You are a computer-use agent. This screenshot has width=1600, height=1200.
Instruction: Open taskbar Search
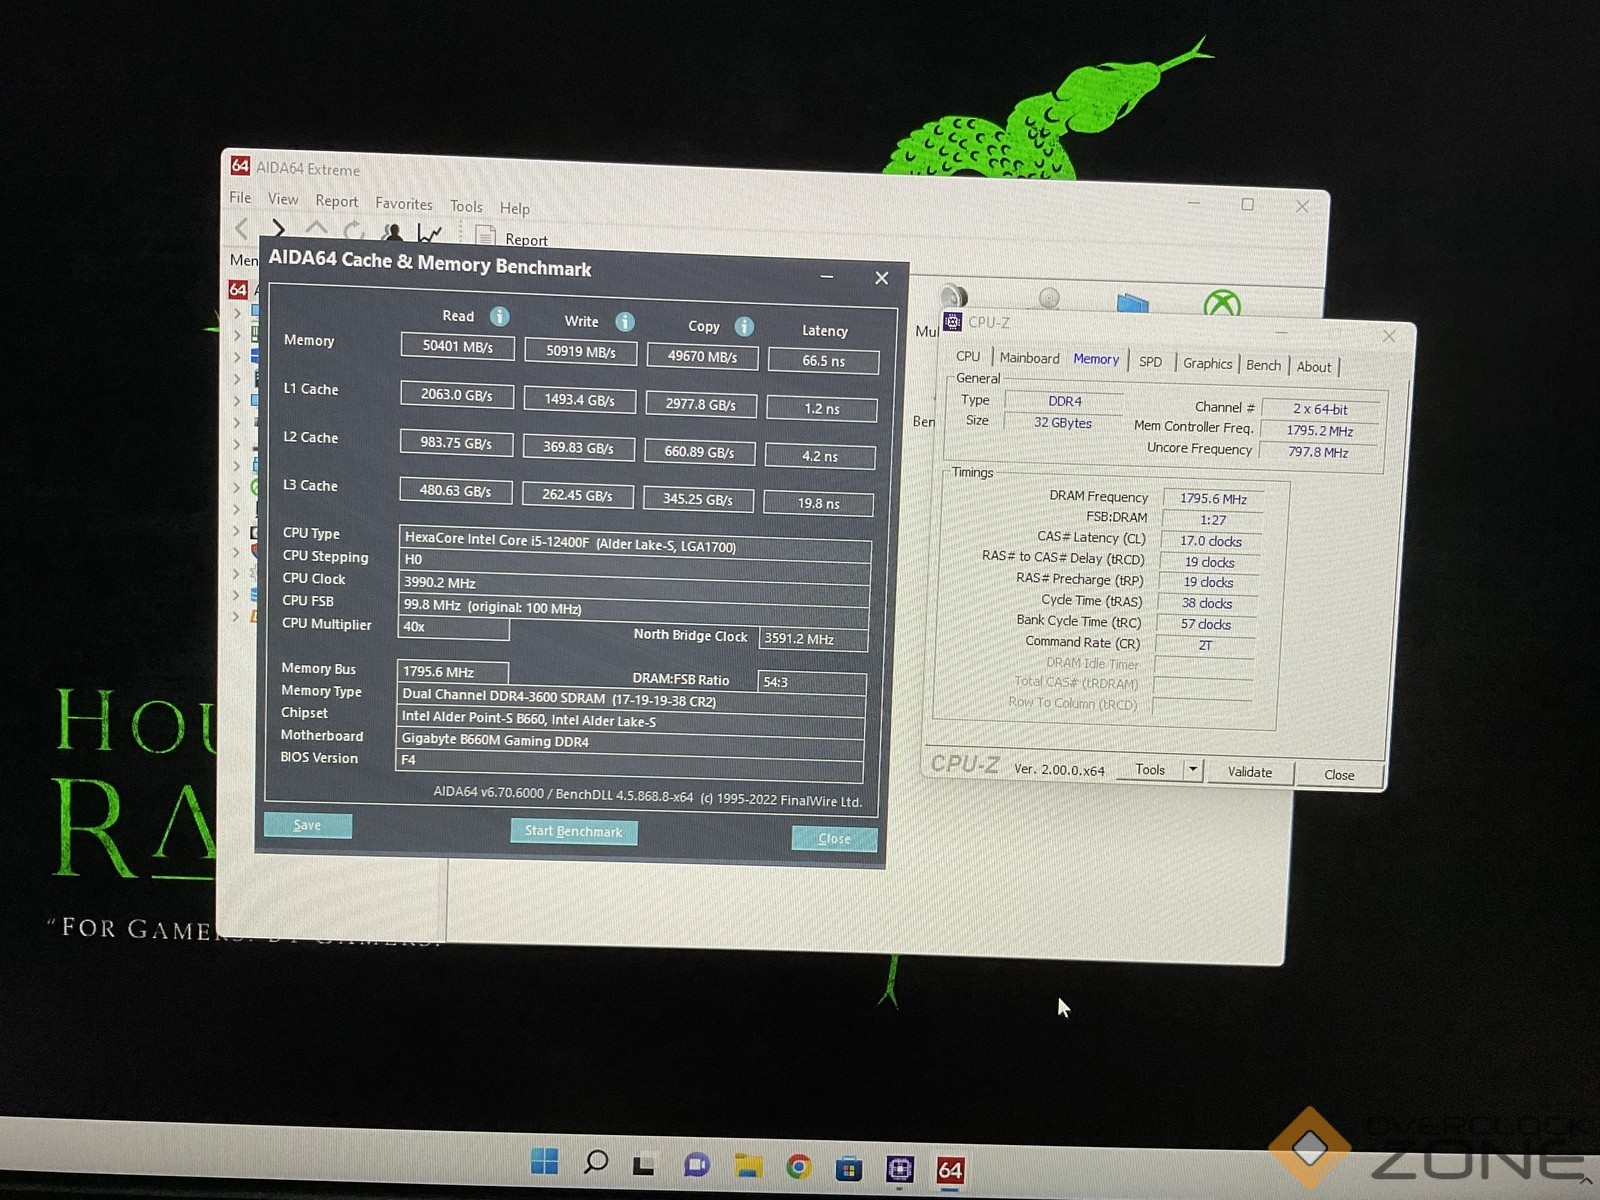click(x=596, y=1162)
